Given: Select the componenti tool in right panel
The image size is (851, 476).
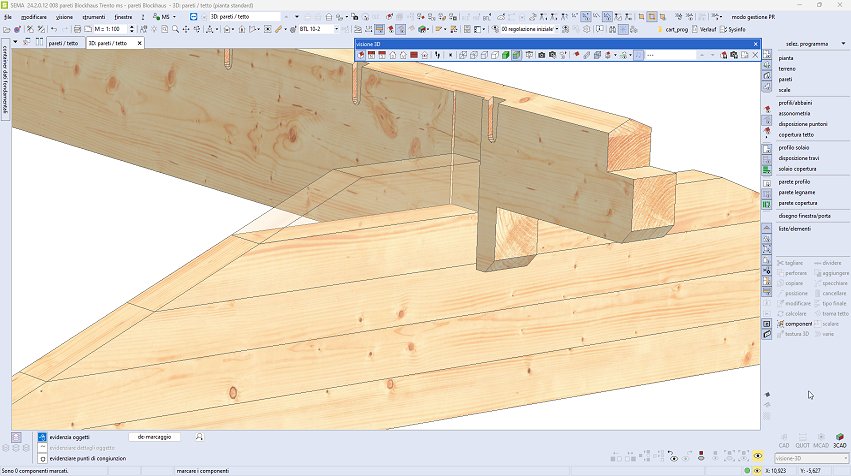Looking at the screenshot, I should coord(797,324).
